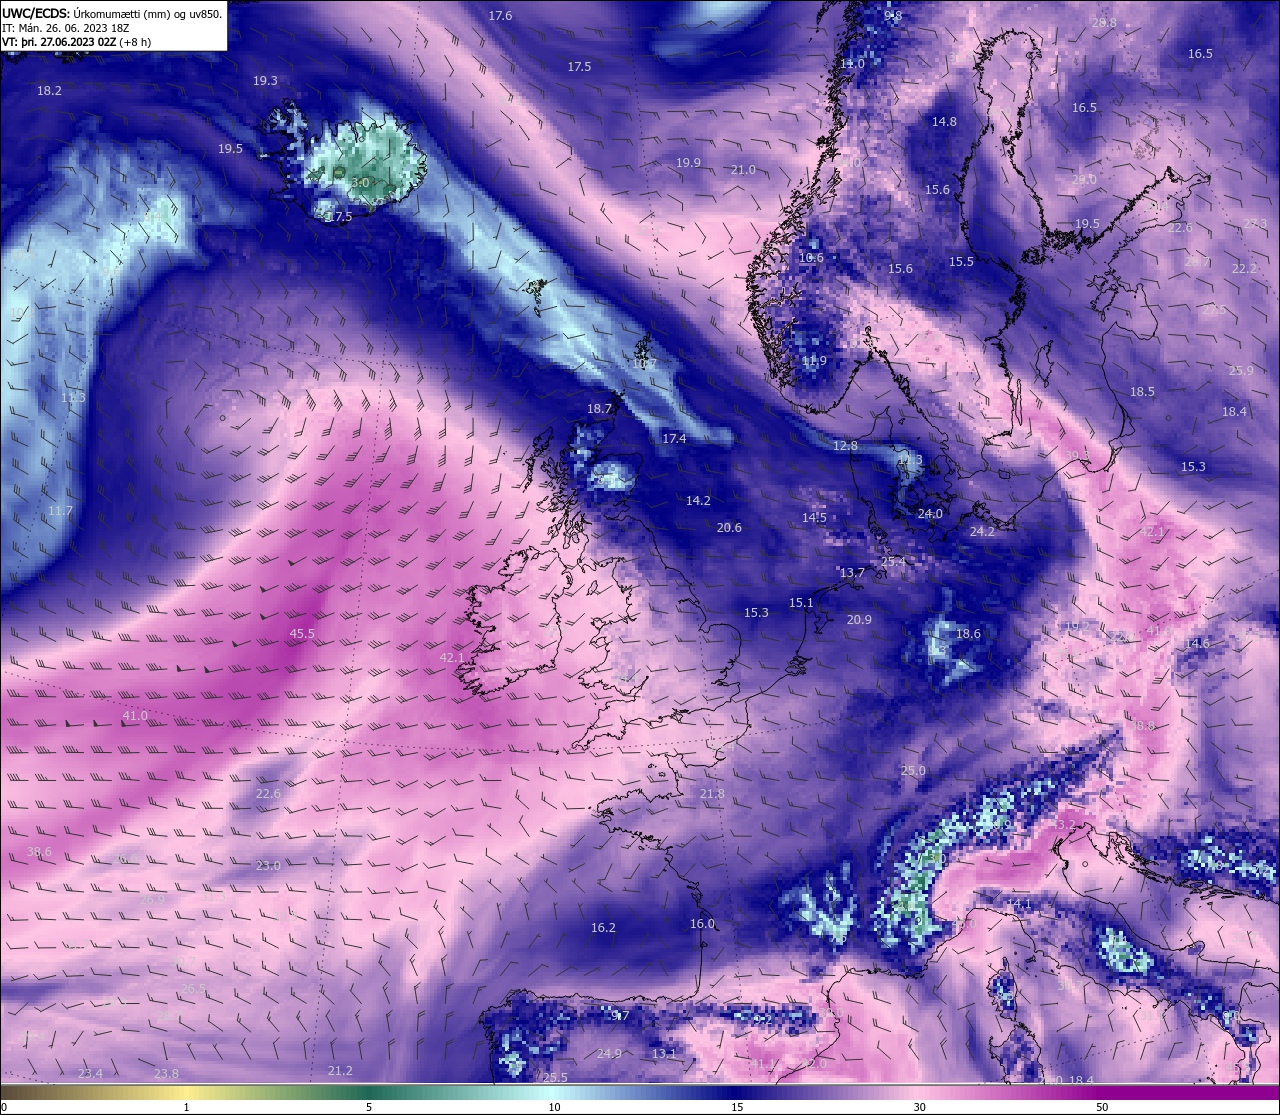This screenshot has height=1115, width=1280.
Task: Click the 12.8 value label
Action: tap(845, 446)
